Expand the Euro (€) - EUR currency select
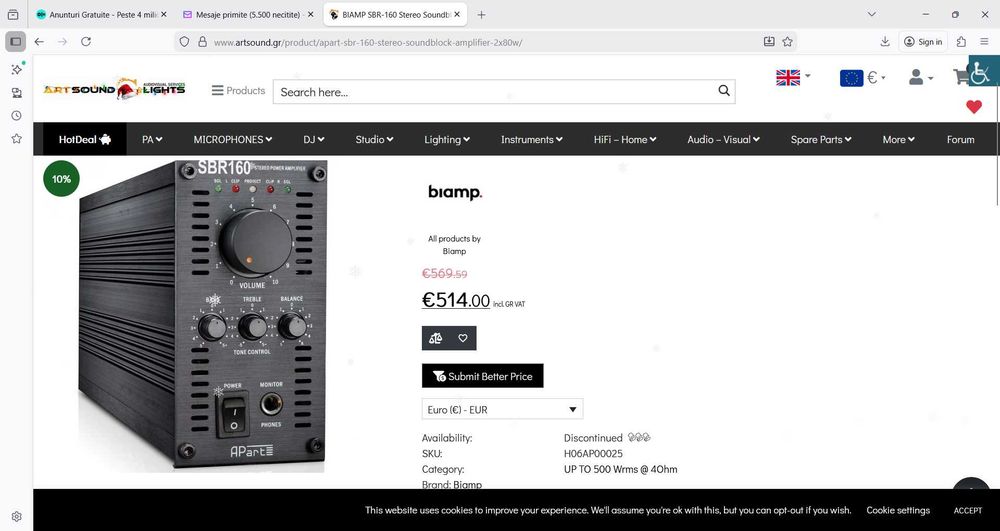This screenshot has height=531, width=1000. click(x=502, y=409)
